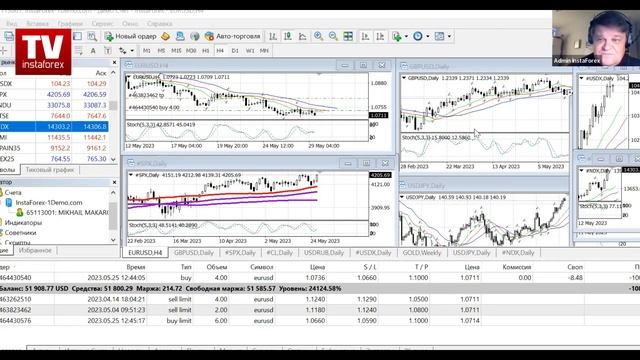Image resolution: width=640 pixels, height=360 pixels.
Task: Open the GBPUSD,Daily chart title dropdown triangle
Action: pyautogui.click(x=404, y=78)
